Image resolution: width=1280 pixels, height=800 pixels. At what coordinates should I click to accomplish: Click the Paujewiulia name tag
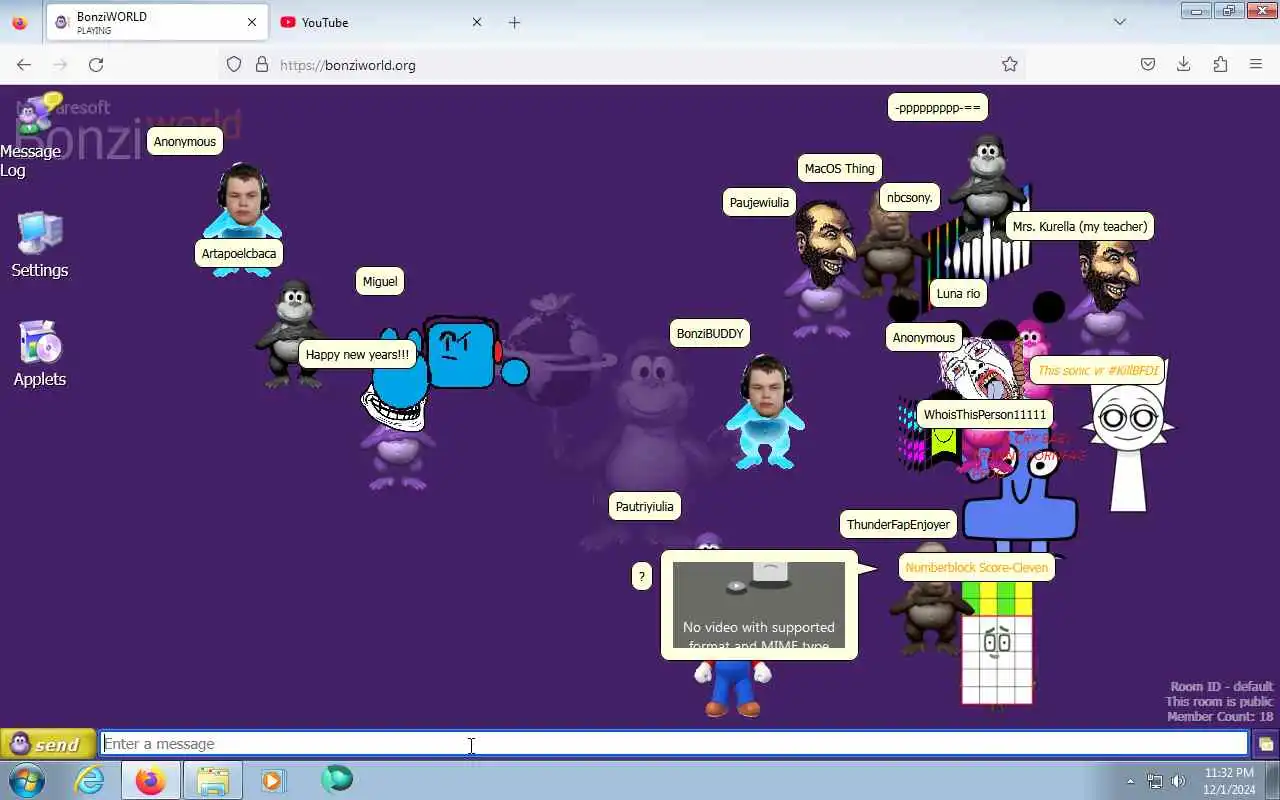tap(759, 203)
